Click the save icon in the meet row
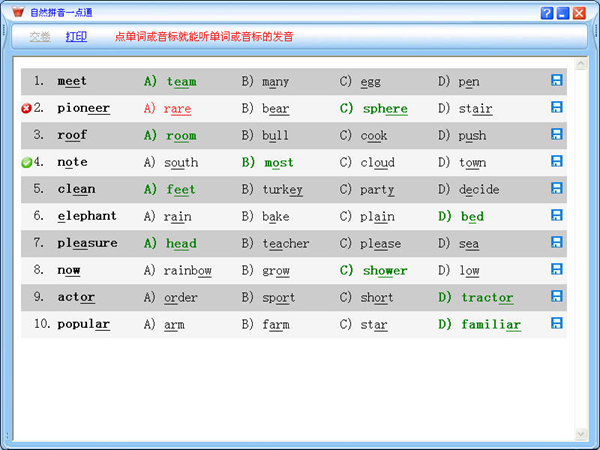This screenshot has height=450, width=600. [556, 80]
